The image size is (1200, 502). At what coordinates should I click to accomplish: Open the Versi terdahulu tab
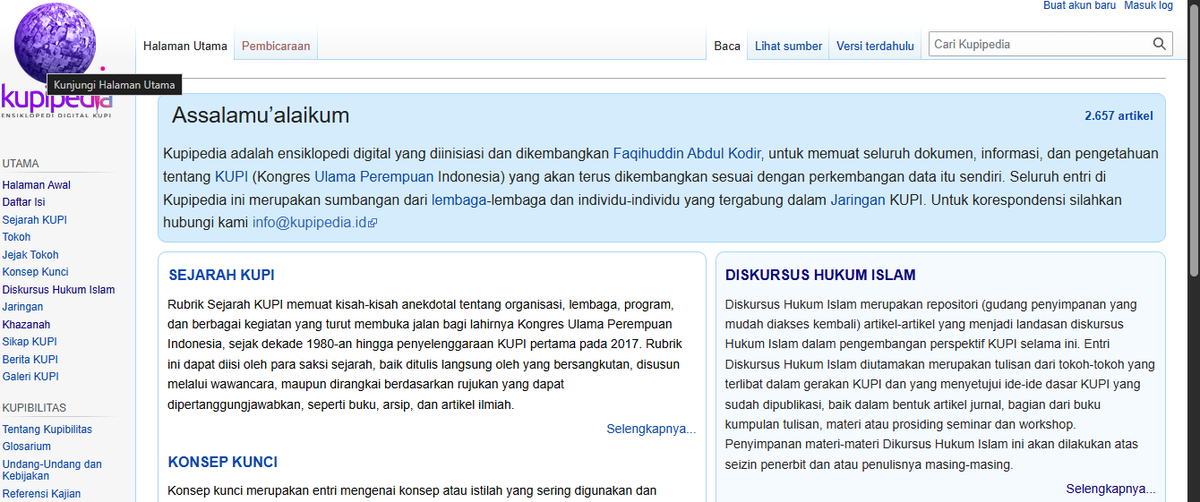tap(875, 46)
